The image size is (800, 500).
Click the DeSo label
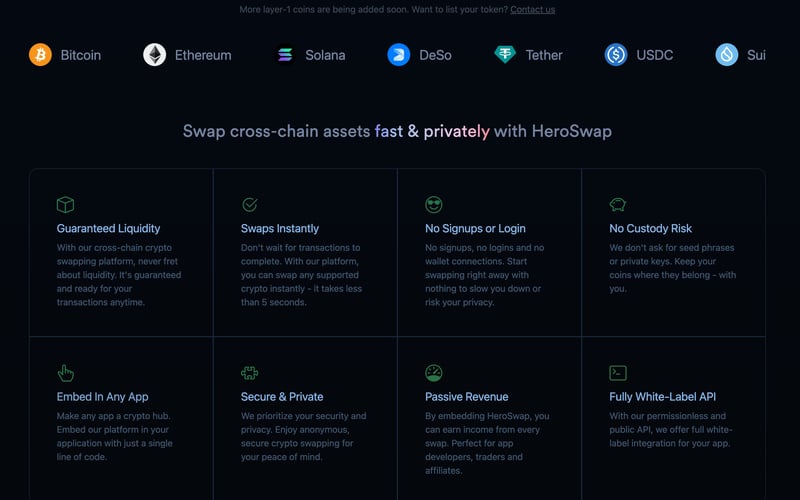(x=435, y=55)
